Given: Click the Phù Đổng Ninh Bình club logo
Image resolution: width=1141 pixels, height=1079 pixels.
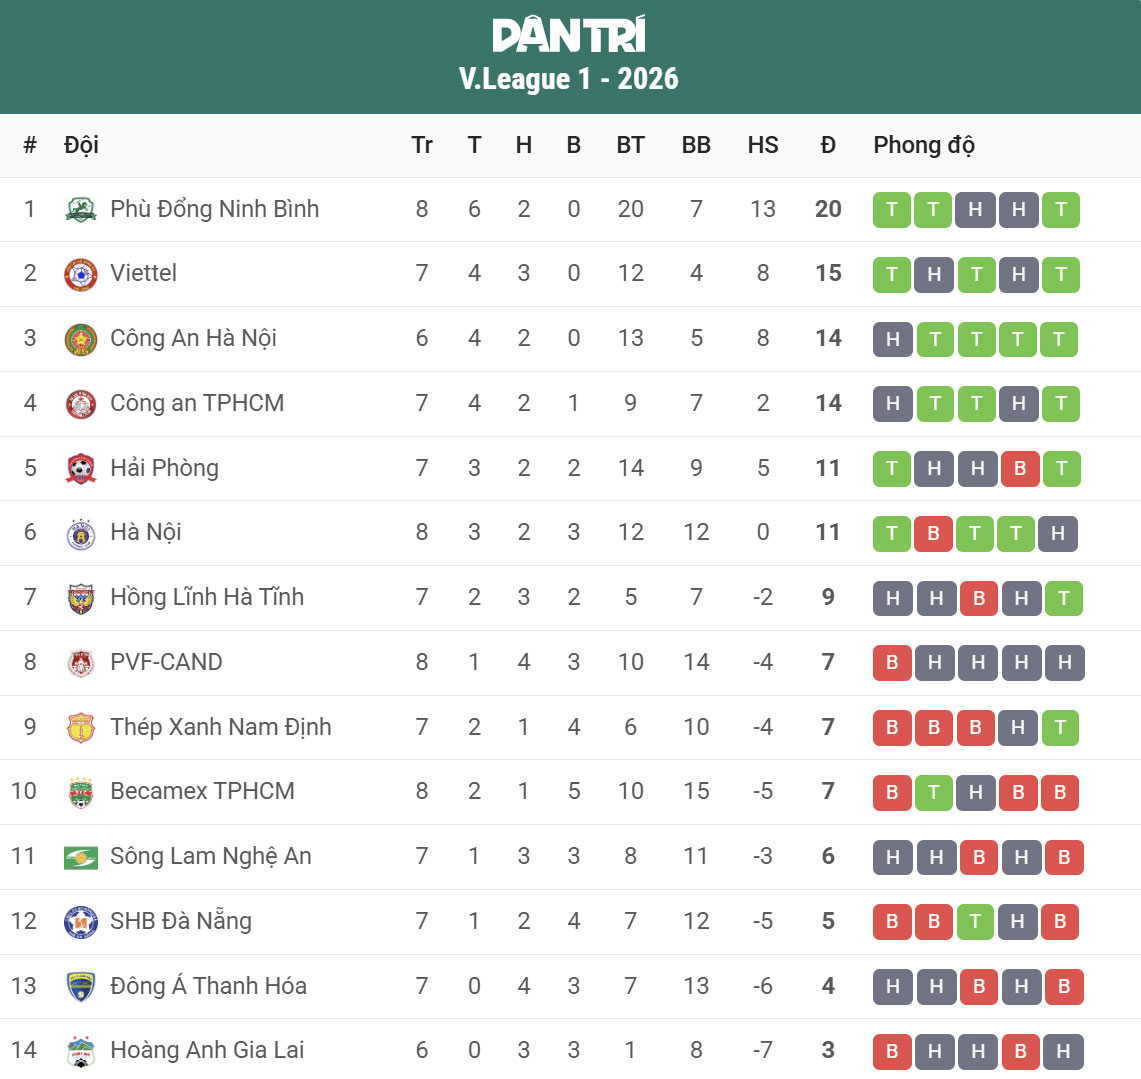Looking at the screenshot, I should coord(81,210).
